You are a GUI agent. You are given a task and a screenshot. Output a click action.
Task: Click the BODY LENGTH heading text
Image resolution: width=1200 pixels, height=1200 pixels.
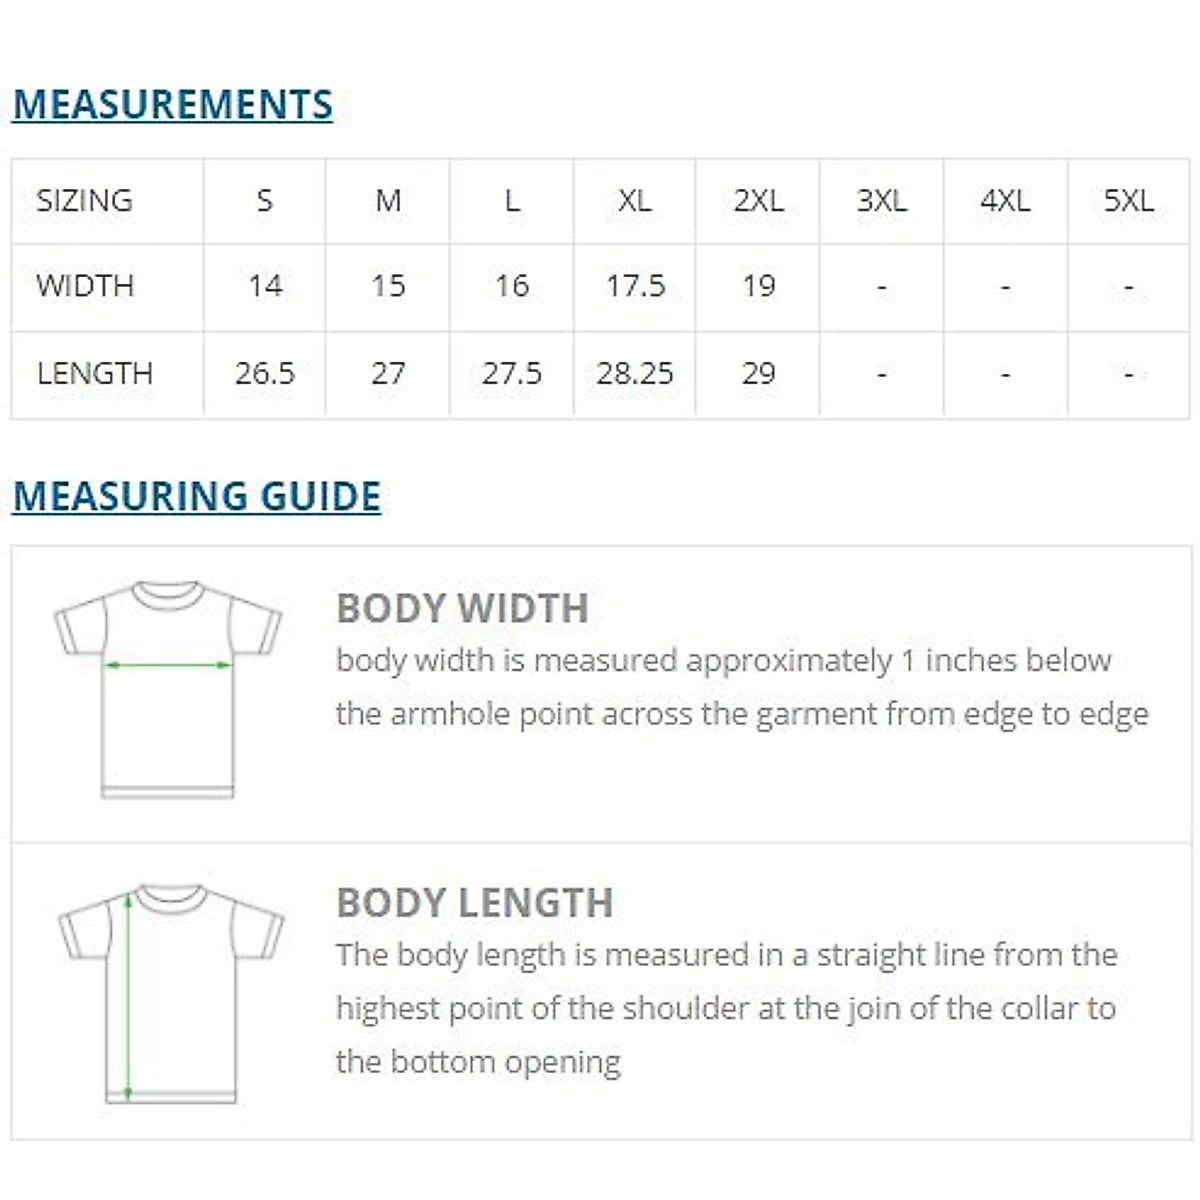tap(474, 903)
